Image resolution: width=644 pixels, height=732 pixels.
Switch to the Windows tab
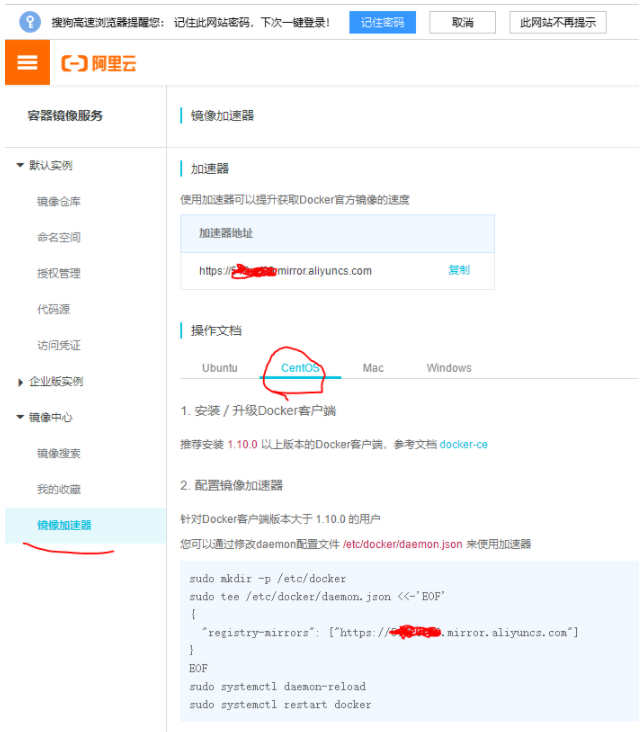pos(449,368)
